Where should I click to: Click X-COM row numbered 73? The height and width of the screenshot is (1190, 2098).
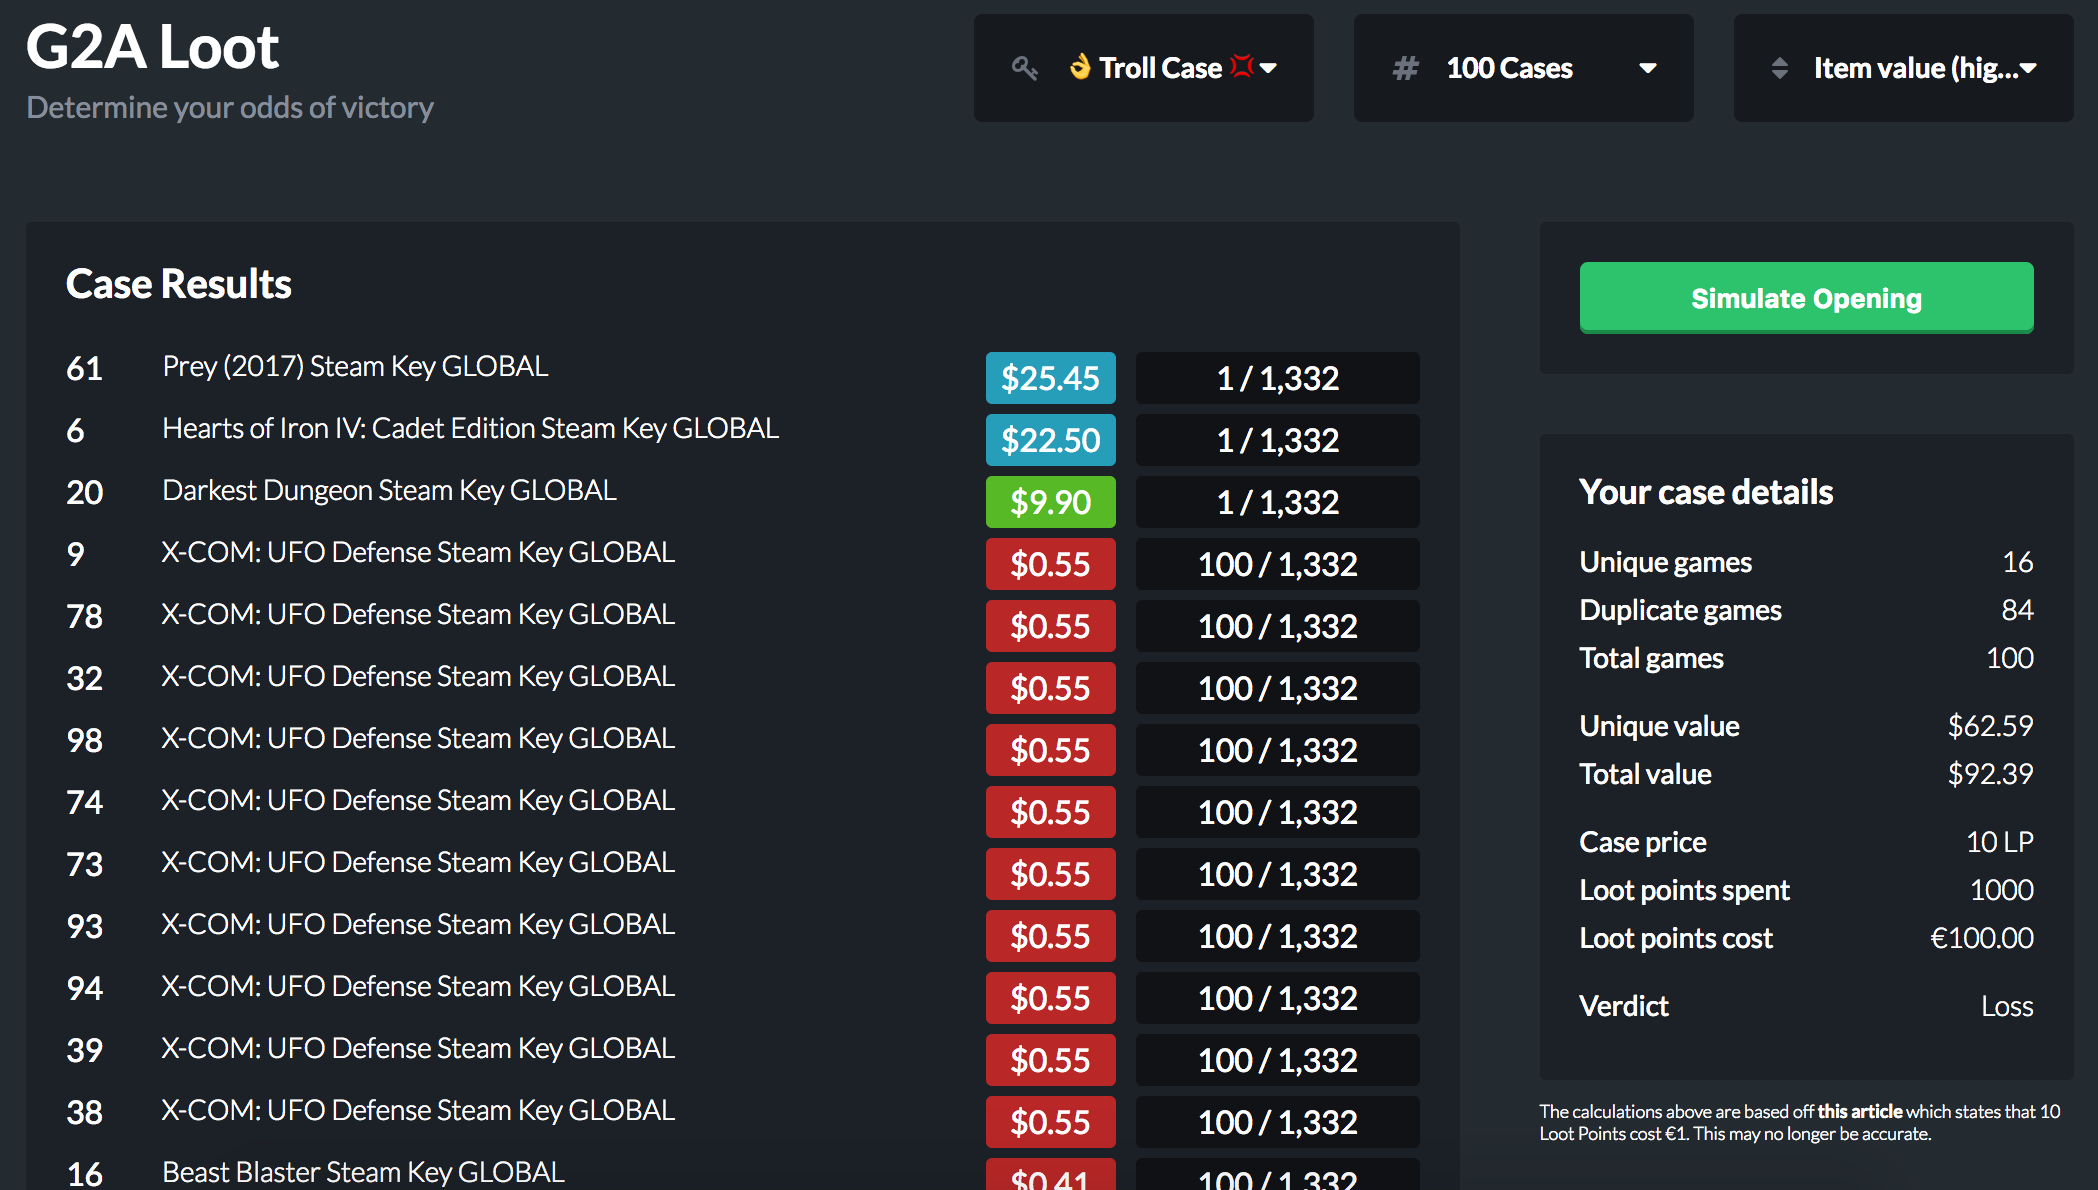[x=742, y=873]
